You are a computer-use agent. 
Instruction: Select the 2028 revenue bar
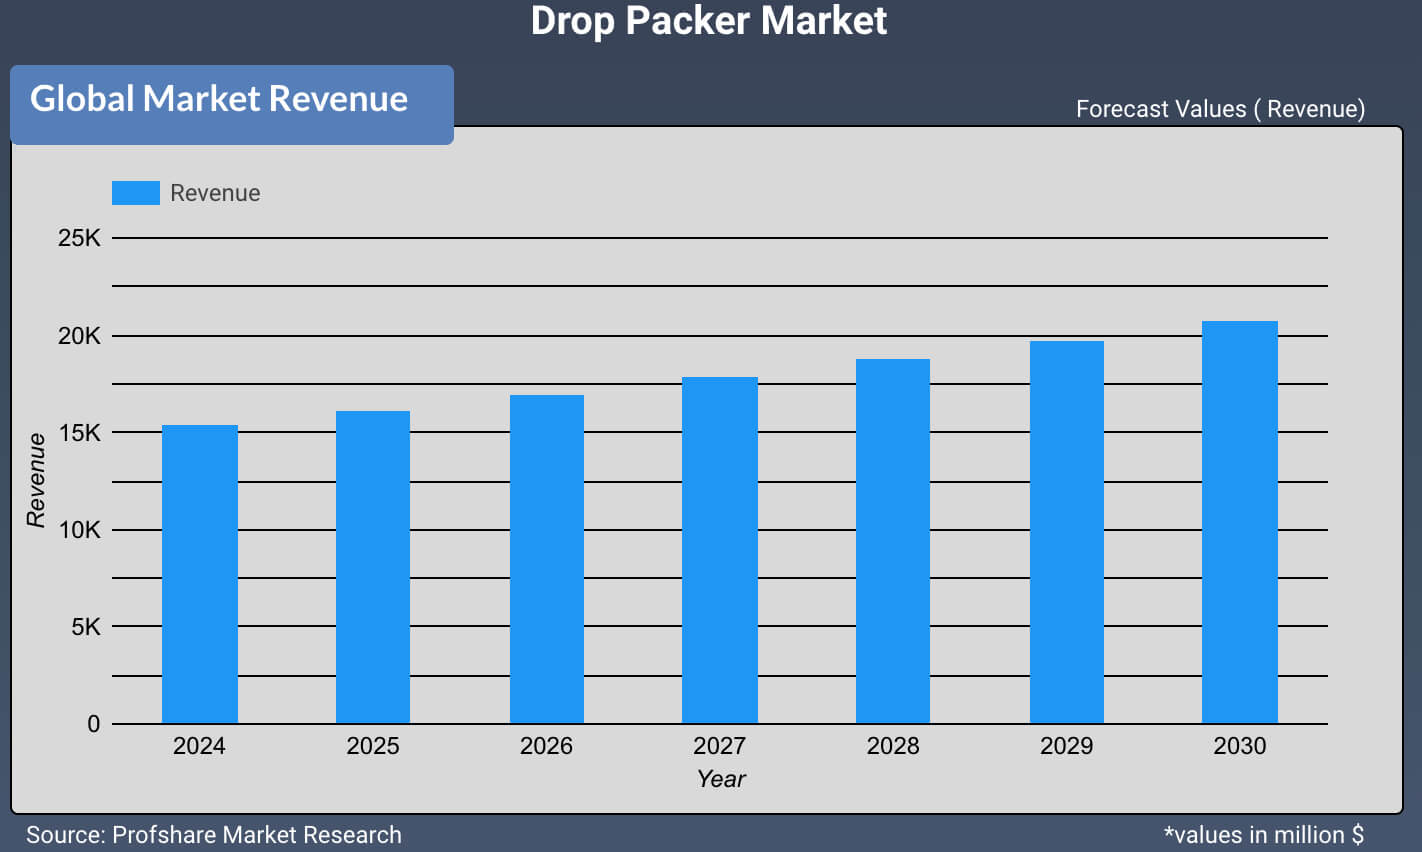click(x=893, y=541)
